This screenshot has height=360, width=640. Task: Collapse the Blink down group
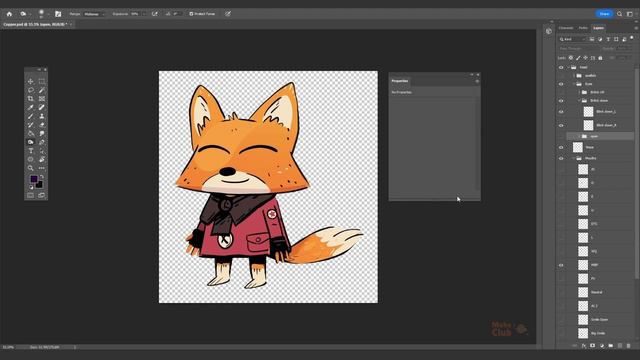pyautogui.click(x=579, y=100)
